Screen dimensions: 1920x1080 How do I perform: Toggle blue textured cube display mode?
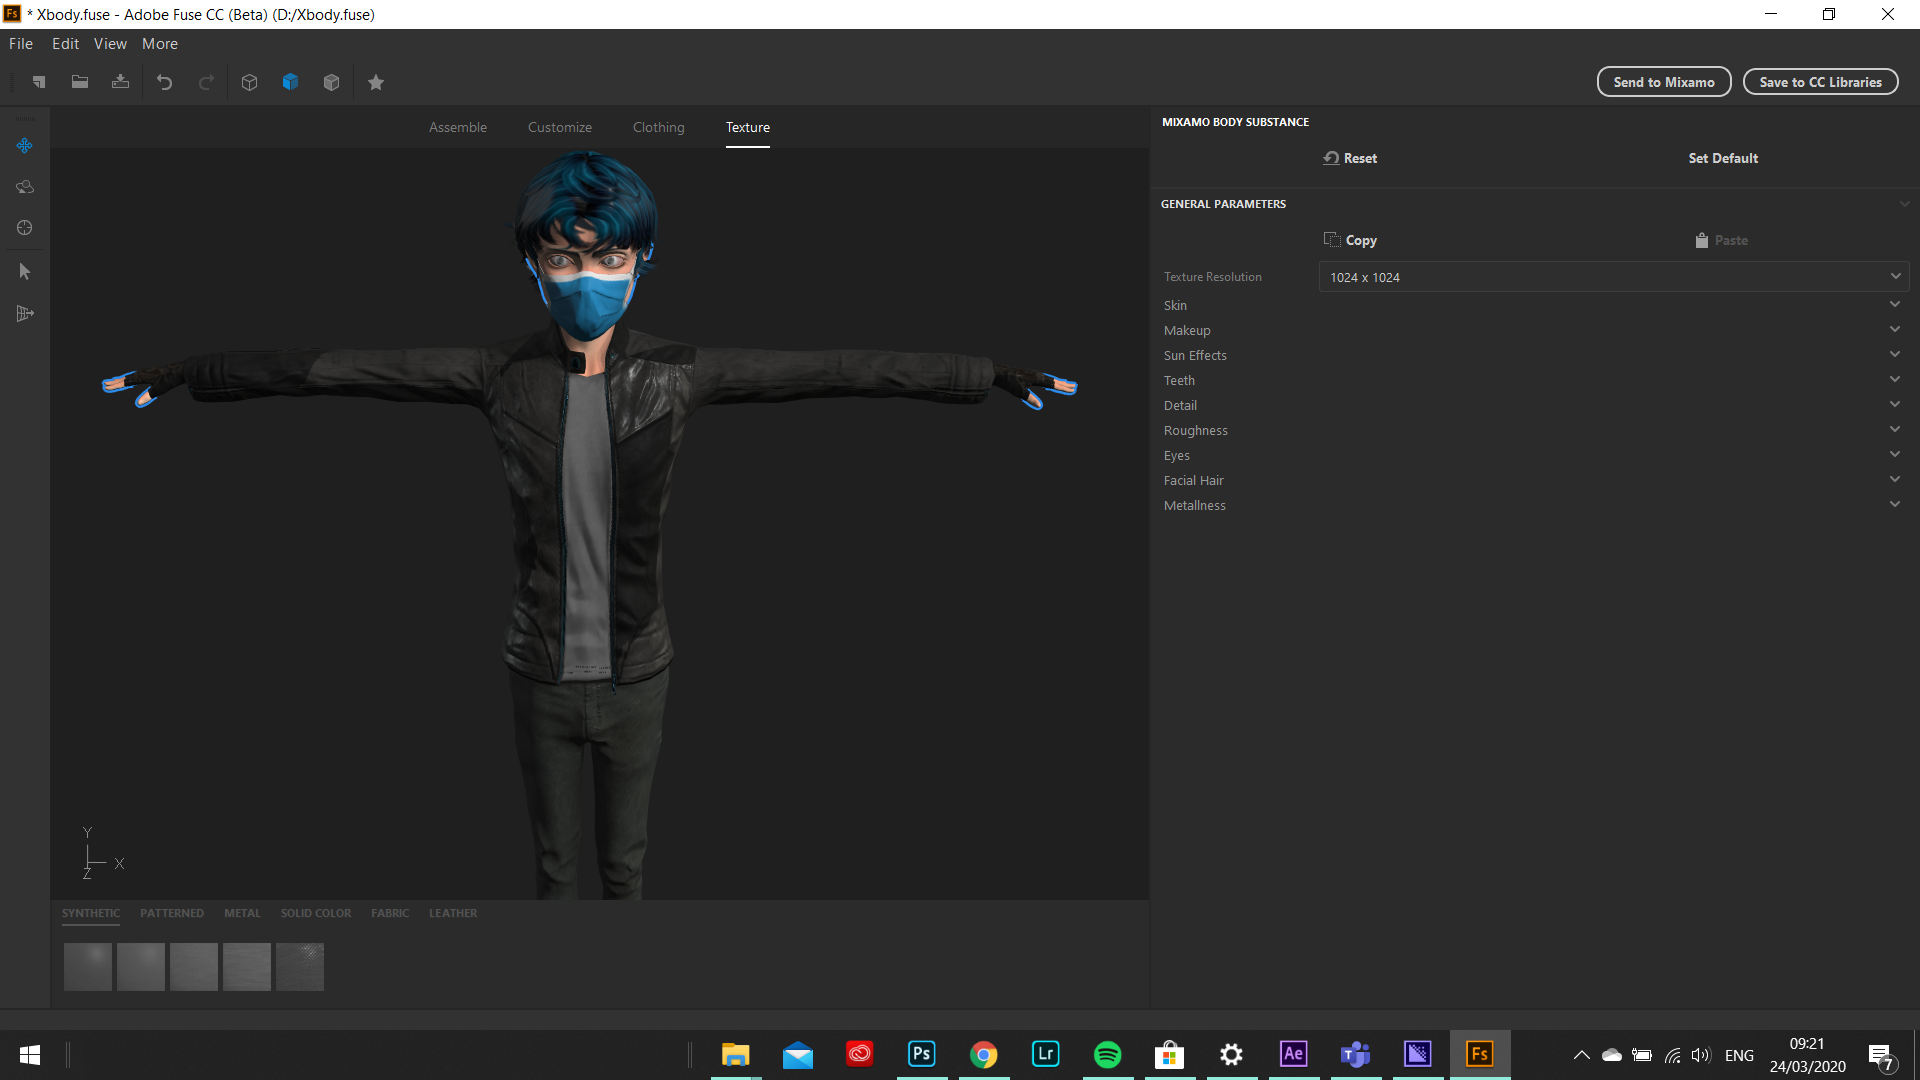(x=291, y=82)
